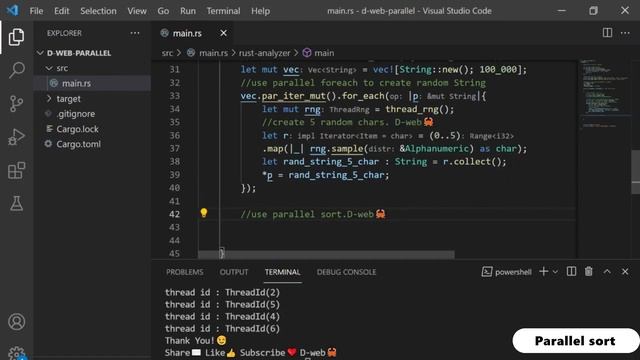Click par_iter_mut on line 33
640x360 pixels.
click(293, 96)
